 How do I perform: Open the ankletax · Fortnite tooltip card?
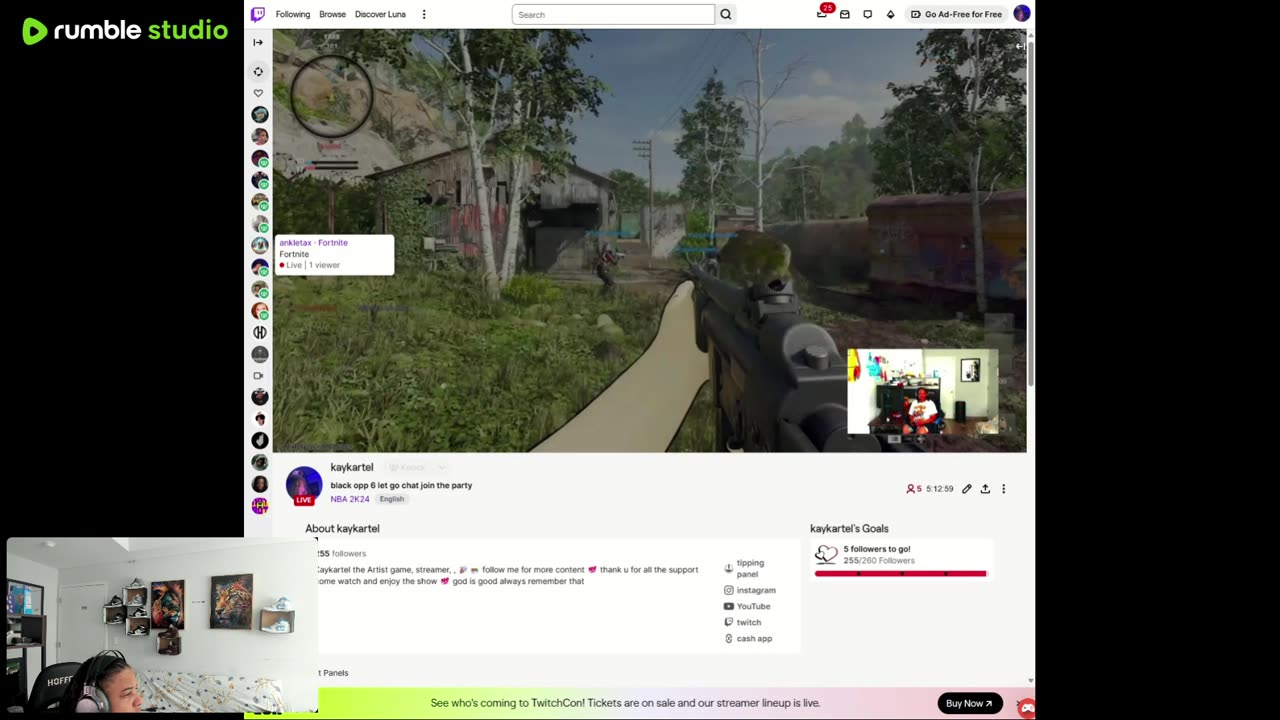(x=334, y=254)
